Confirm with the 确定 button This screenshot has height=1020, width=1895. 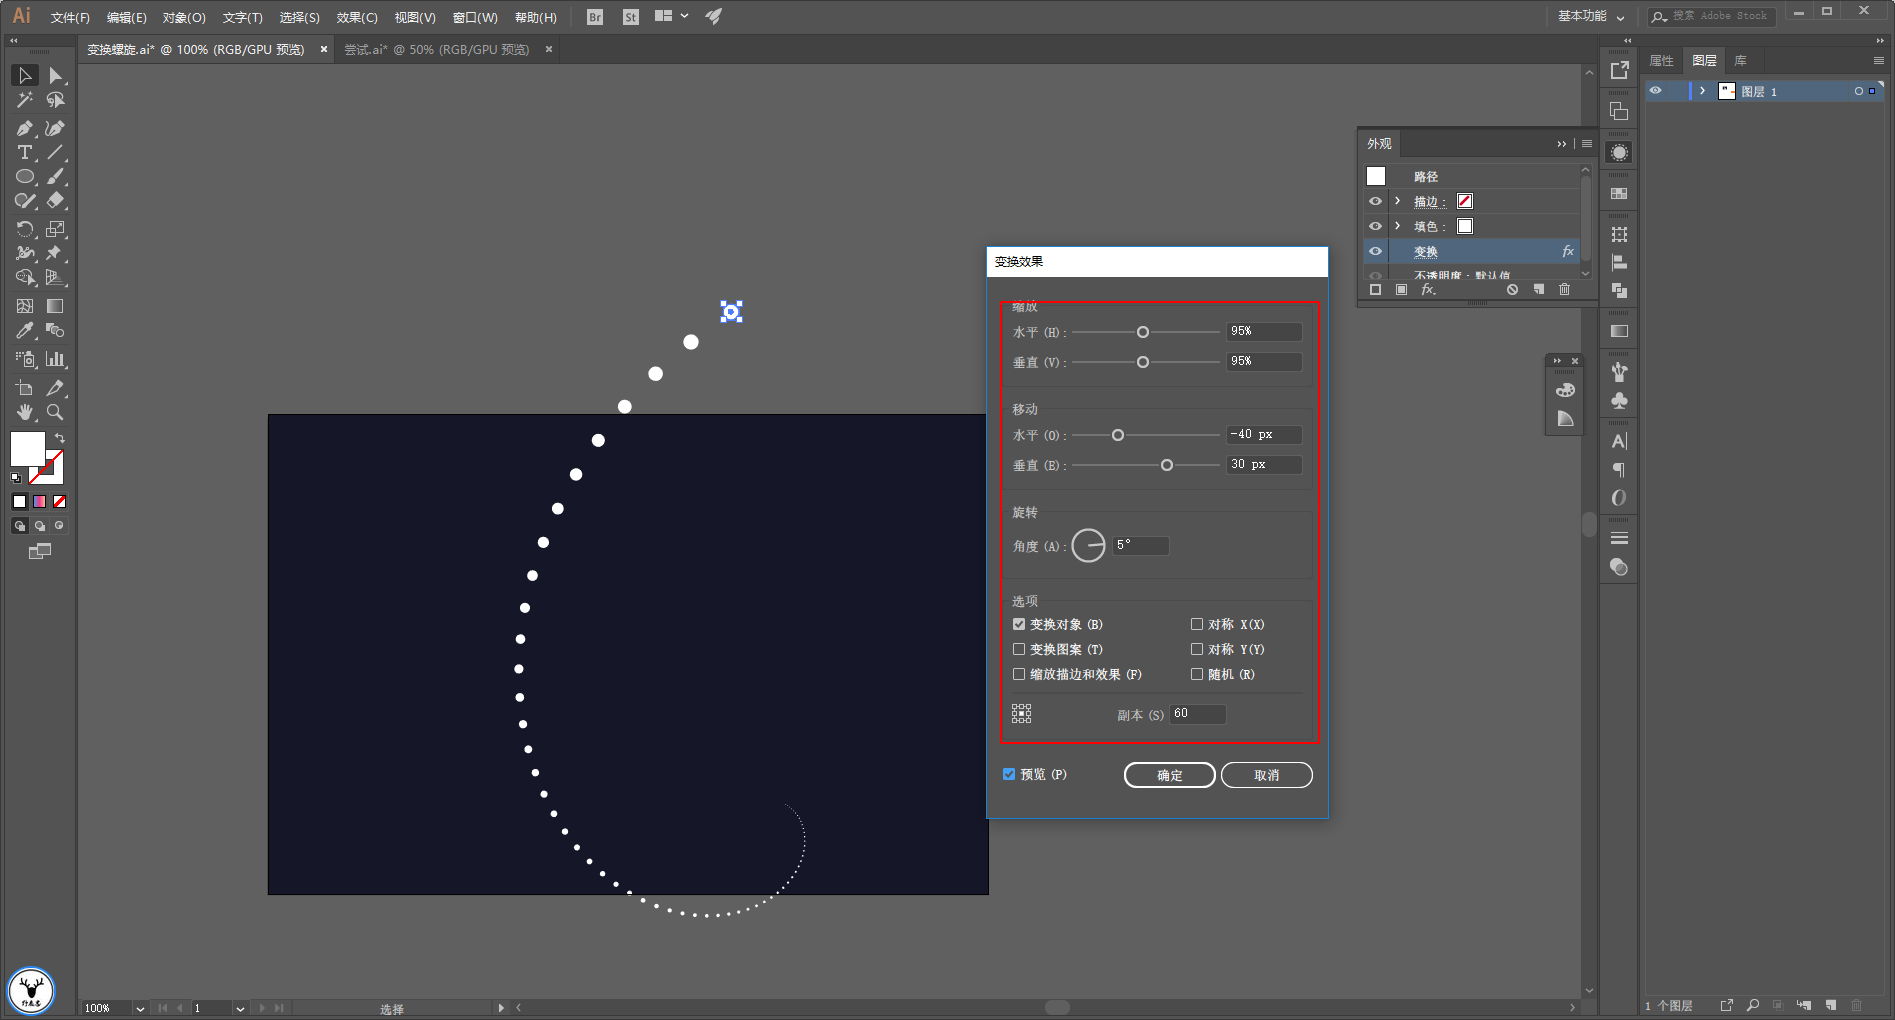pyautogui.click(x=1170, y=775)
